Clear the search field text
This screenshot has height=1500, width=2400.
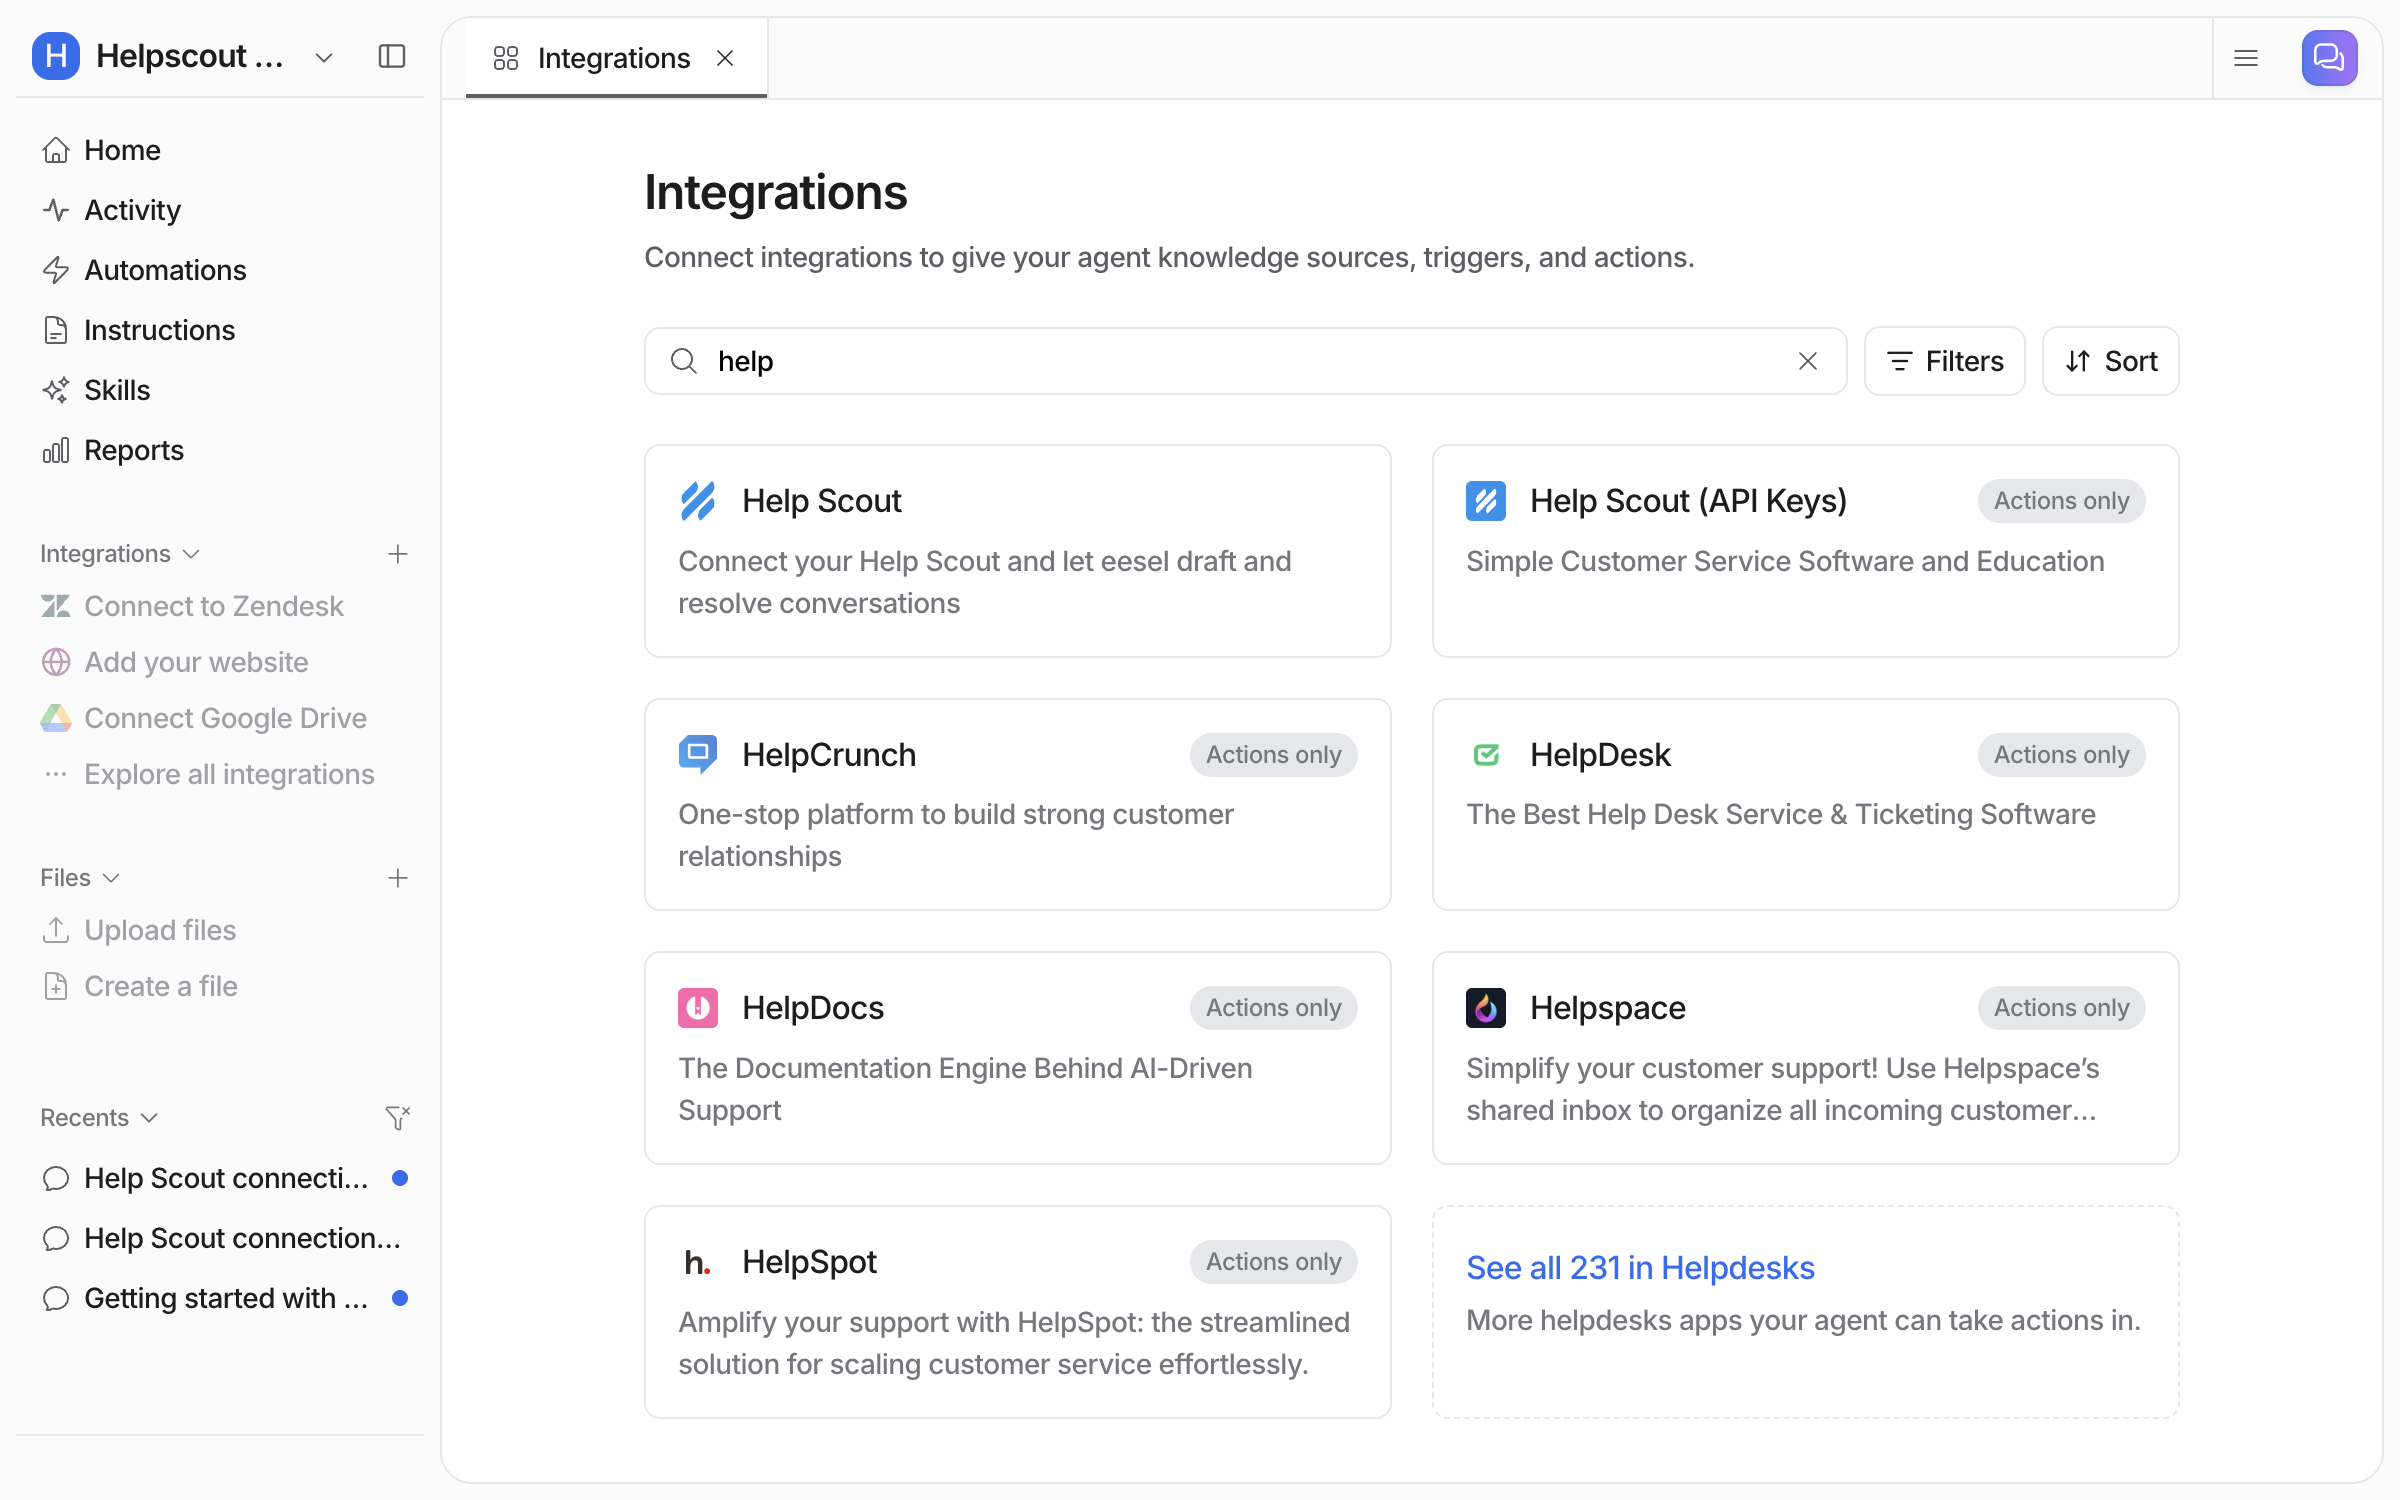[x=1808, y=361]
